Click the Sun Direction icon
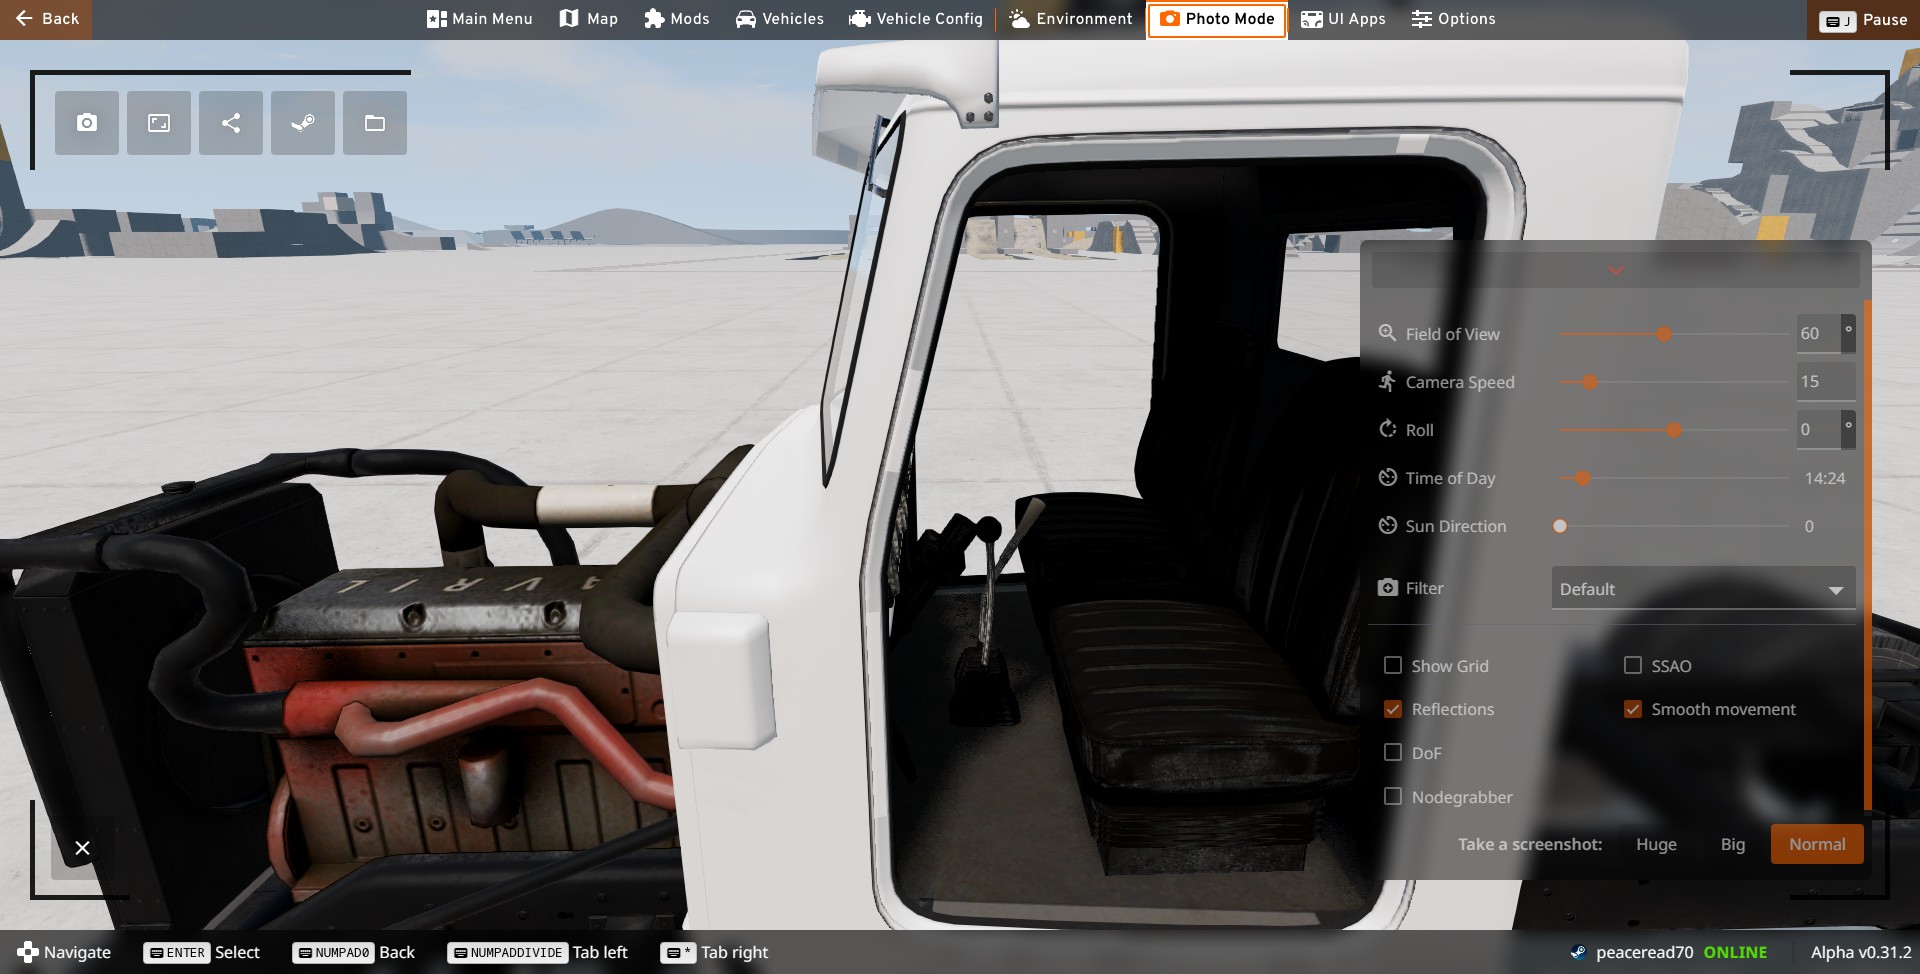 (x=1387, y=525)
